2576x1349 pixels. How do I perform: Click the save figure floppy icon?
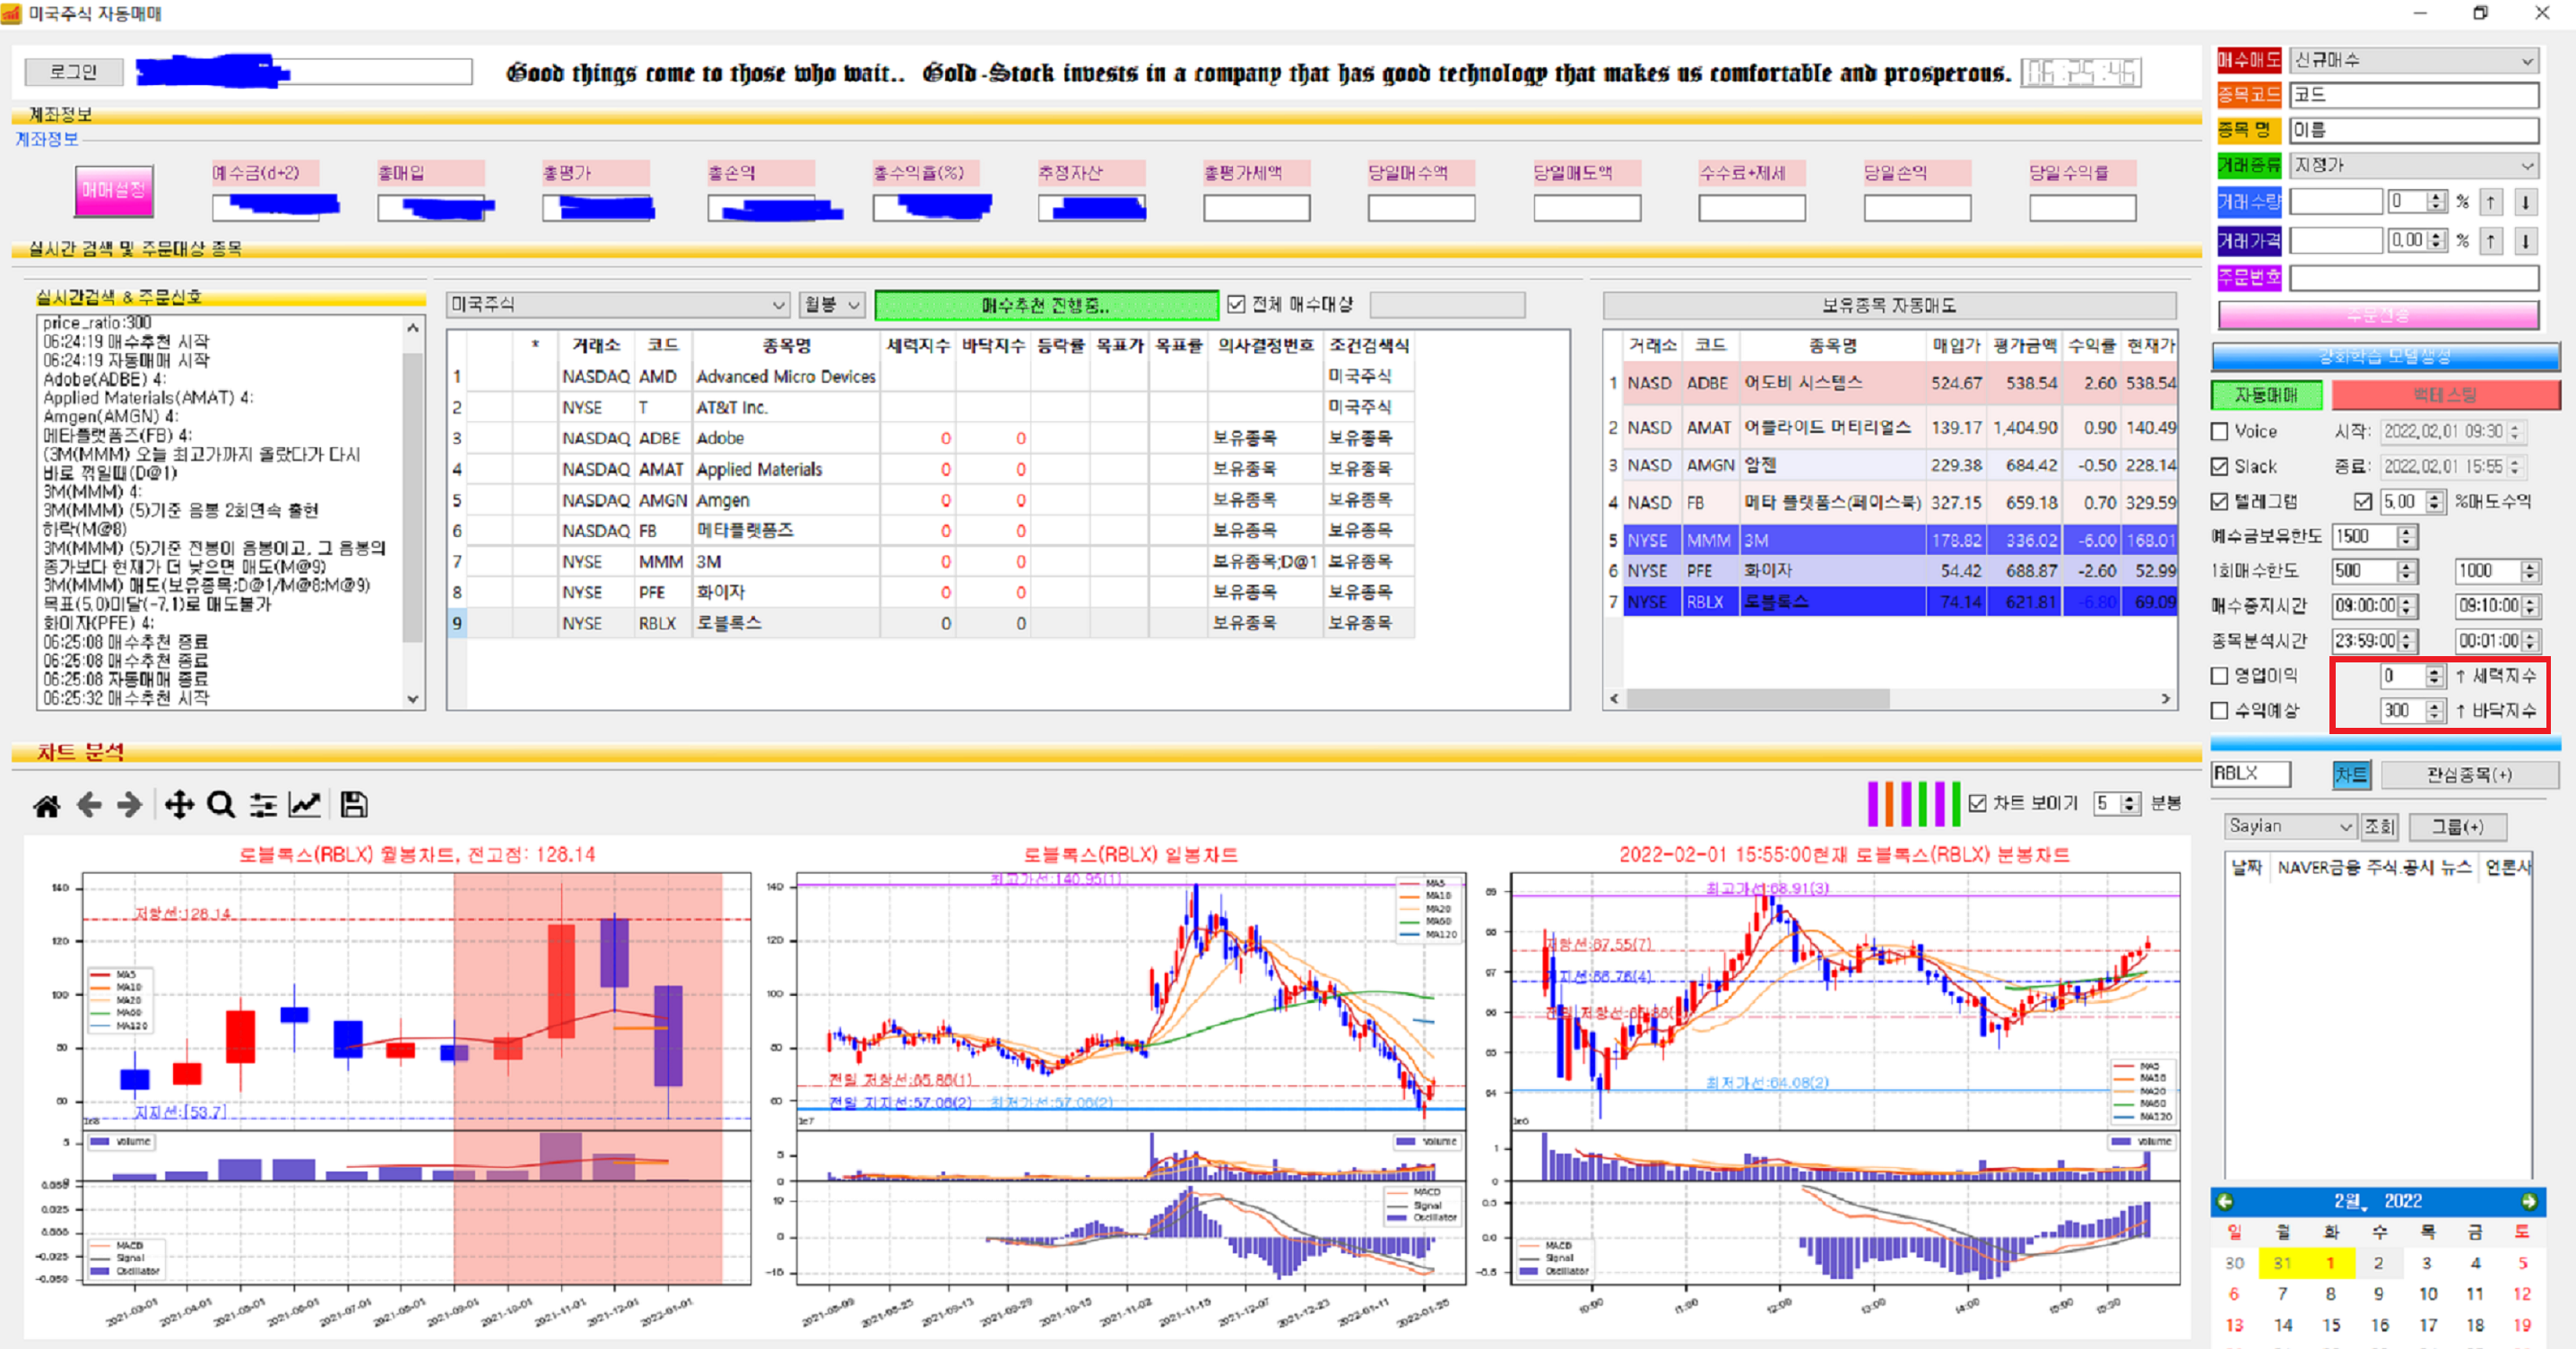pos(354,805)
